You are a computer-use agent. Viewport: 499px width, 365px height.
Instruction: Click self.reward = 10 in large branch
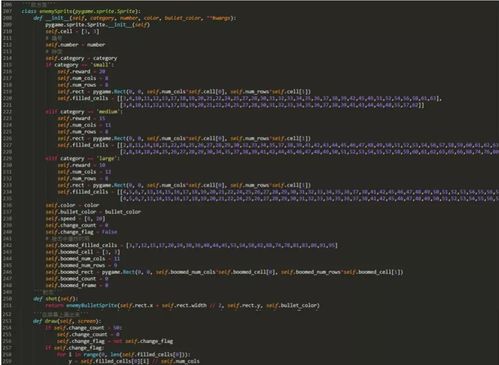coord(82,165)
